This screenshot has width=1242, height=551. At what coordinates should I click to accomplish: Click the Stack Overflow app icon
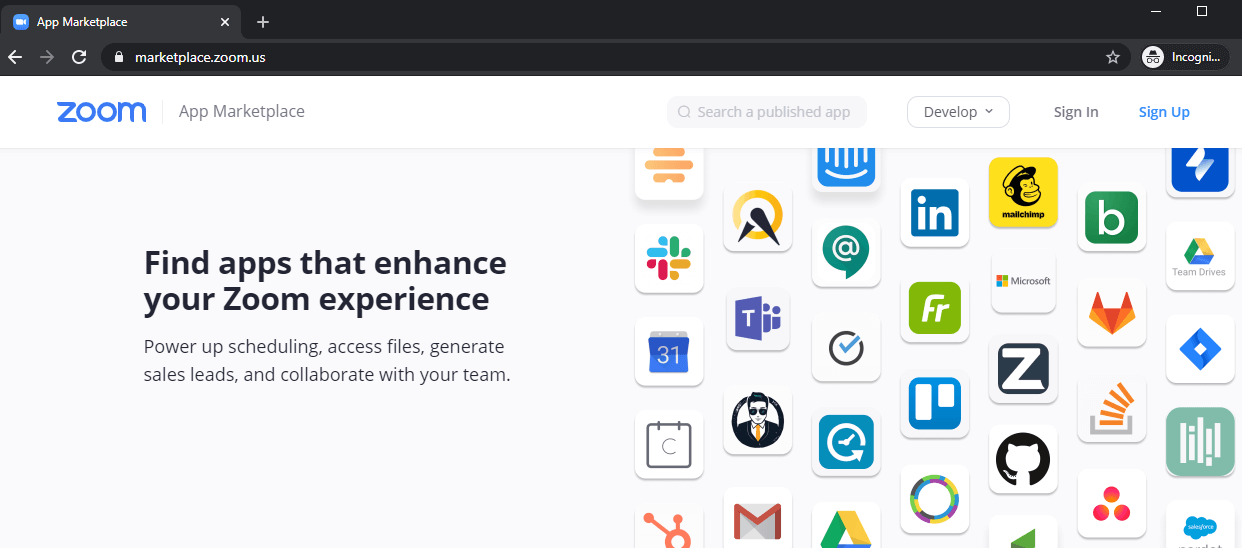[x=1112, y=408]
